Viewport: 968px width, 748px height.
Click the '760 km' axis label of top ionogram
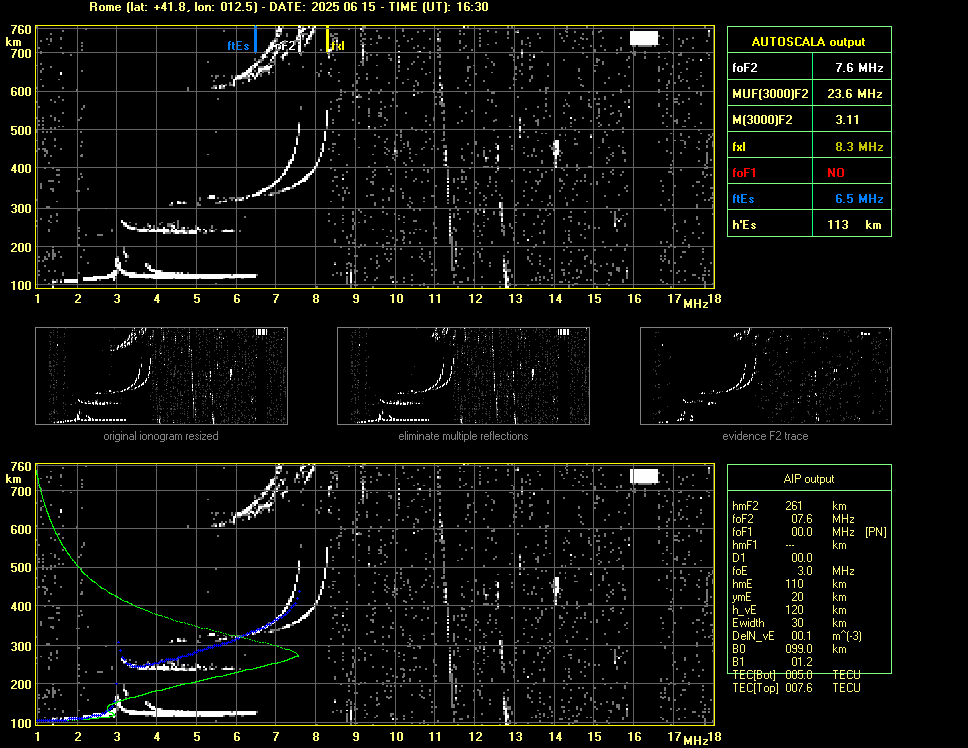pyautogui.click(x=17, y=35)
